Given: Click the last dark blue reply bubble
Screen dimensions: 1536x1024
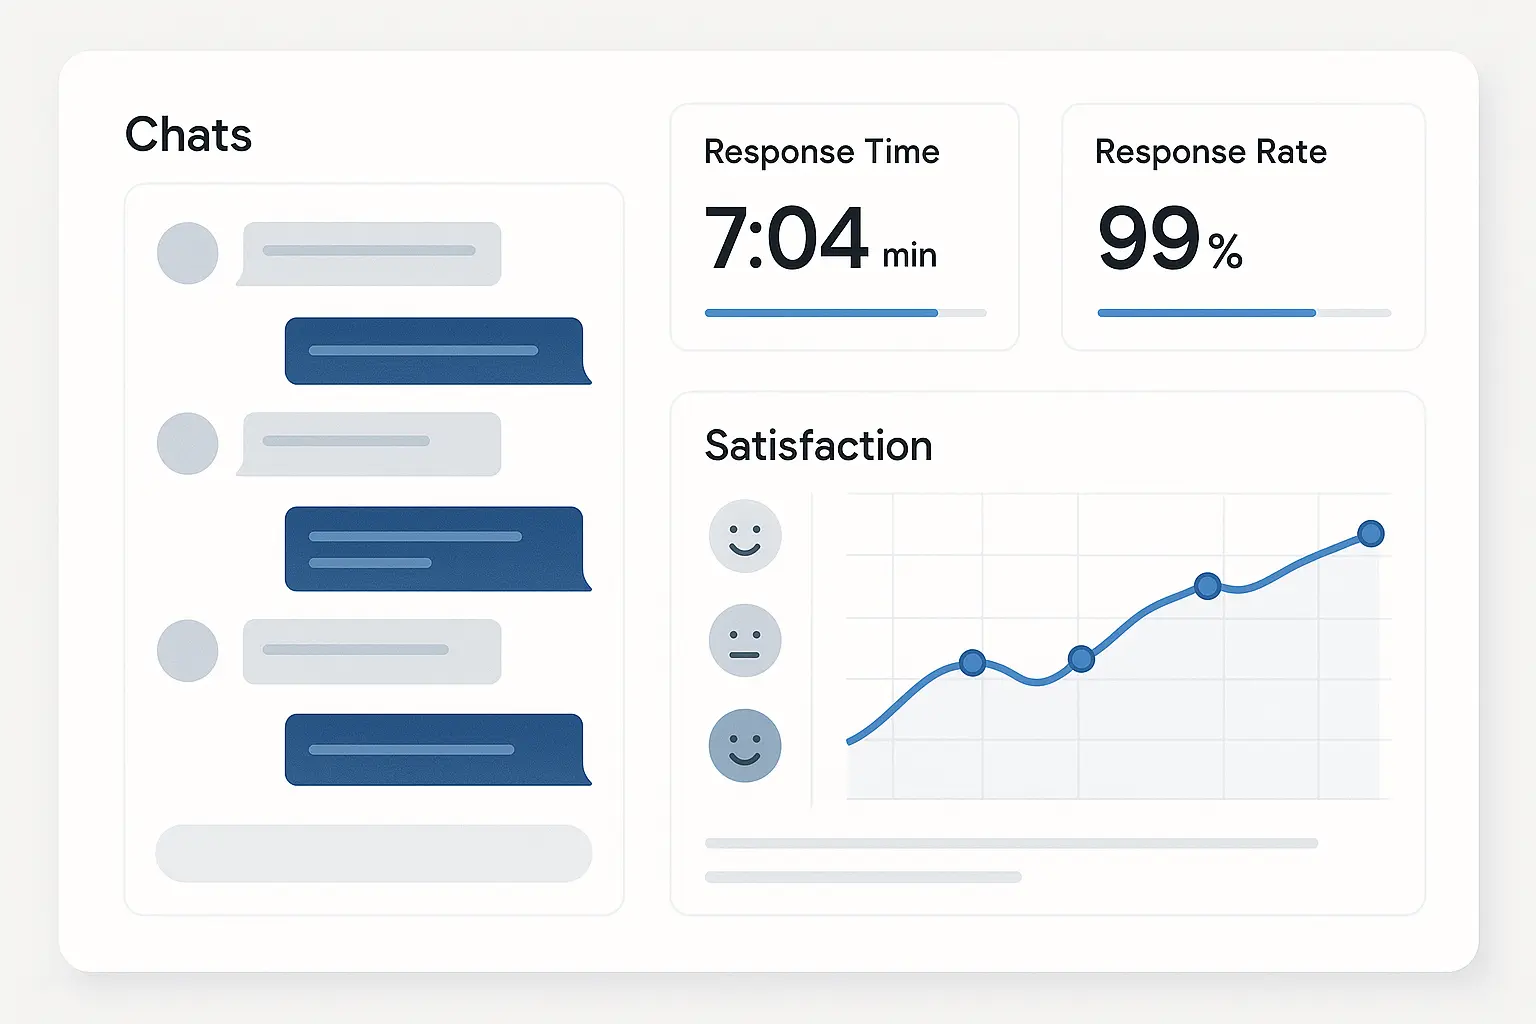Looking at the screenshot, I should tap(434, 749).
